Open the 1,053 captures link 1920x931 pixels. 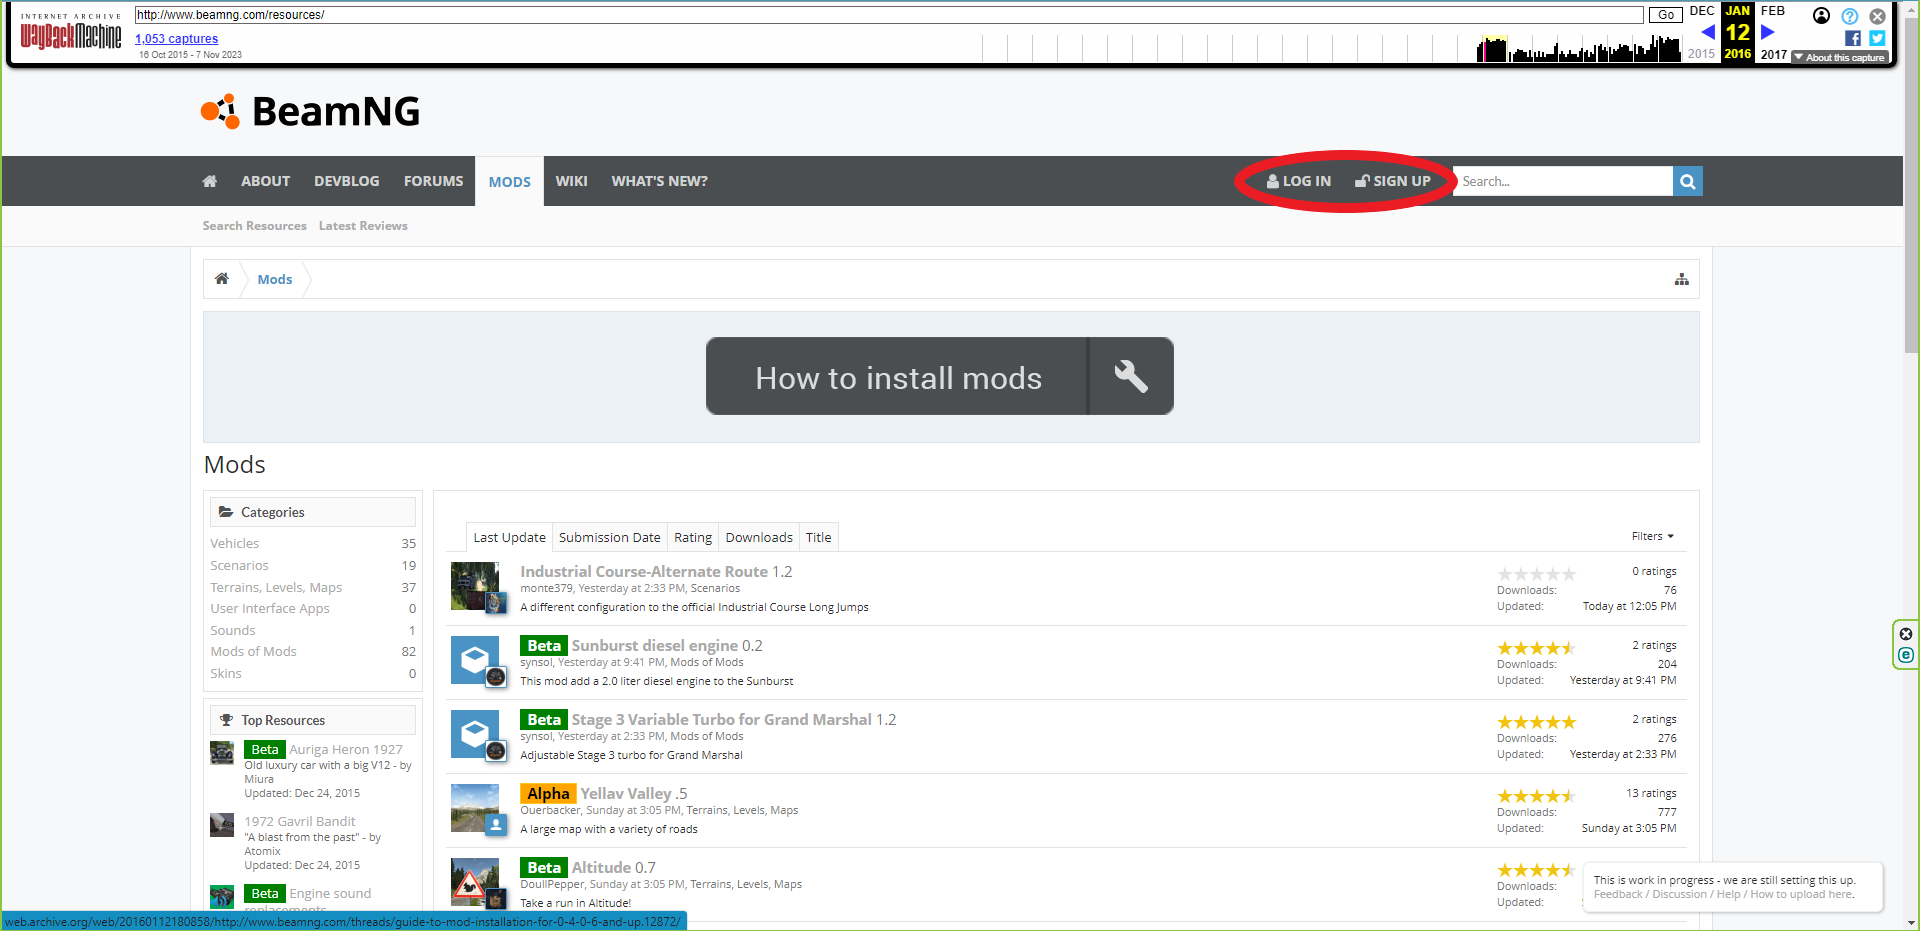pos(177,39)
